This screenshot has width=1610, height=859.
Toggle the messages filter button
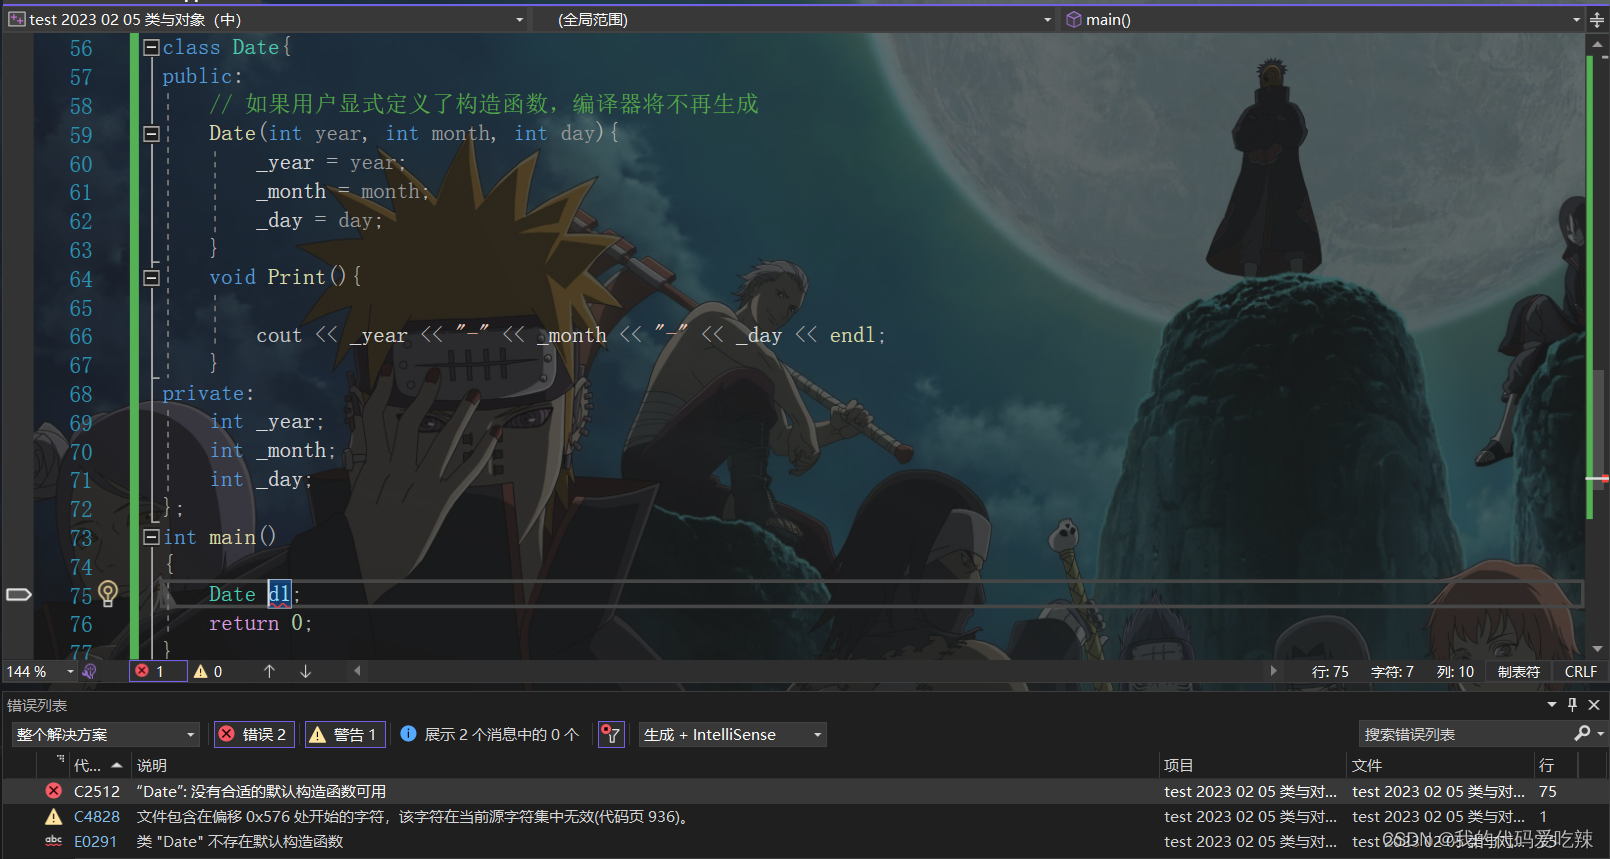(490, 735)
